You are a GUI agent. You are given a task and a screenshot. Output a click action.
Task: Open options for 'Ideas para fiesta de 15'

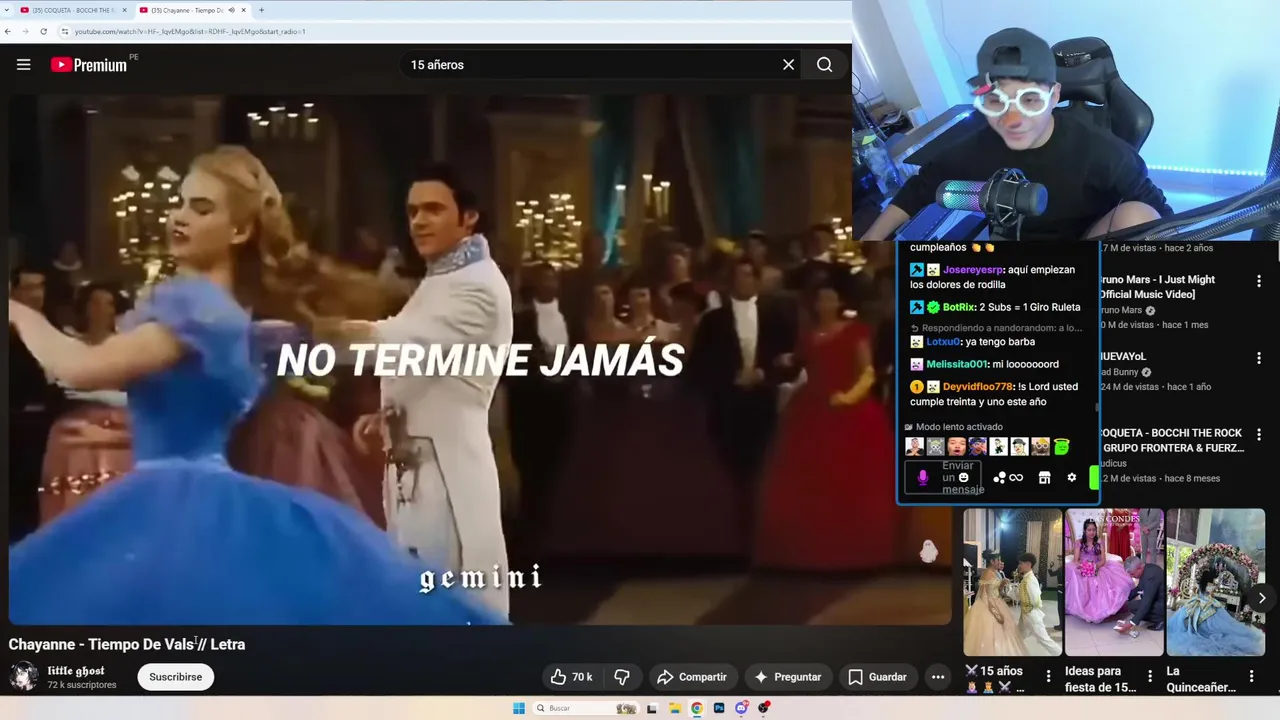click(1150, 677)
